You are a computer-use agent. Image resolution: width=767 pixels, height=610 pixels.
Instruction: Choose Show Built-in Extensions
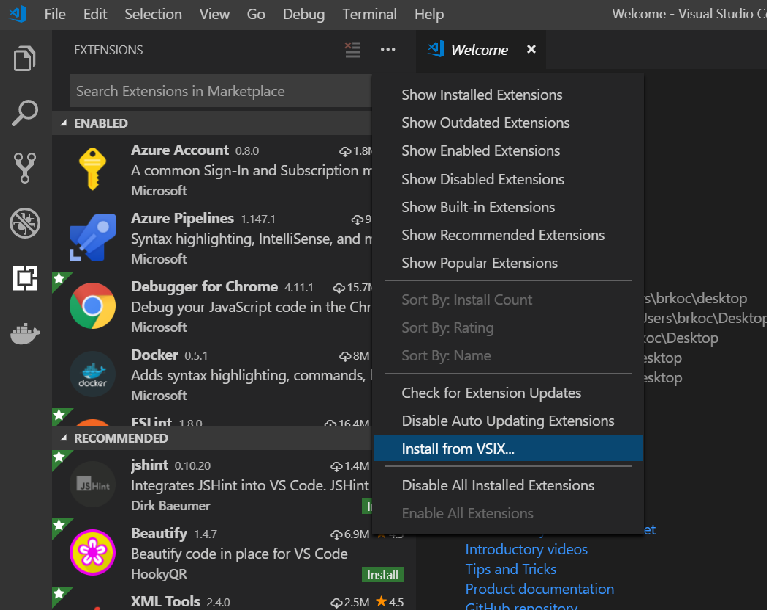tap(508, 207)
